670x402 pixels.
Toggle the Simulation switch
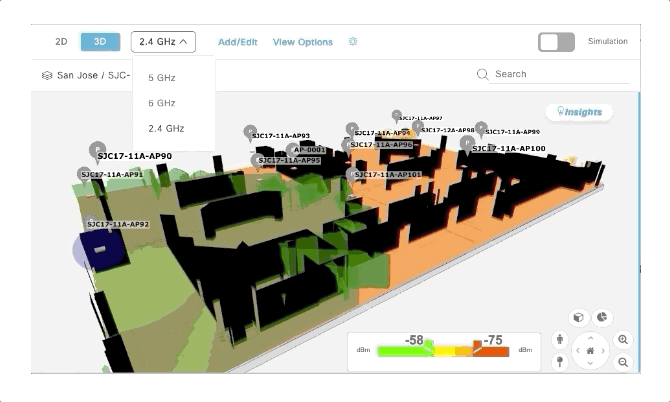tap(556, 42)
